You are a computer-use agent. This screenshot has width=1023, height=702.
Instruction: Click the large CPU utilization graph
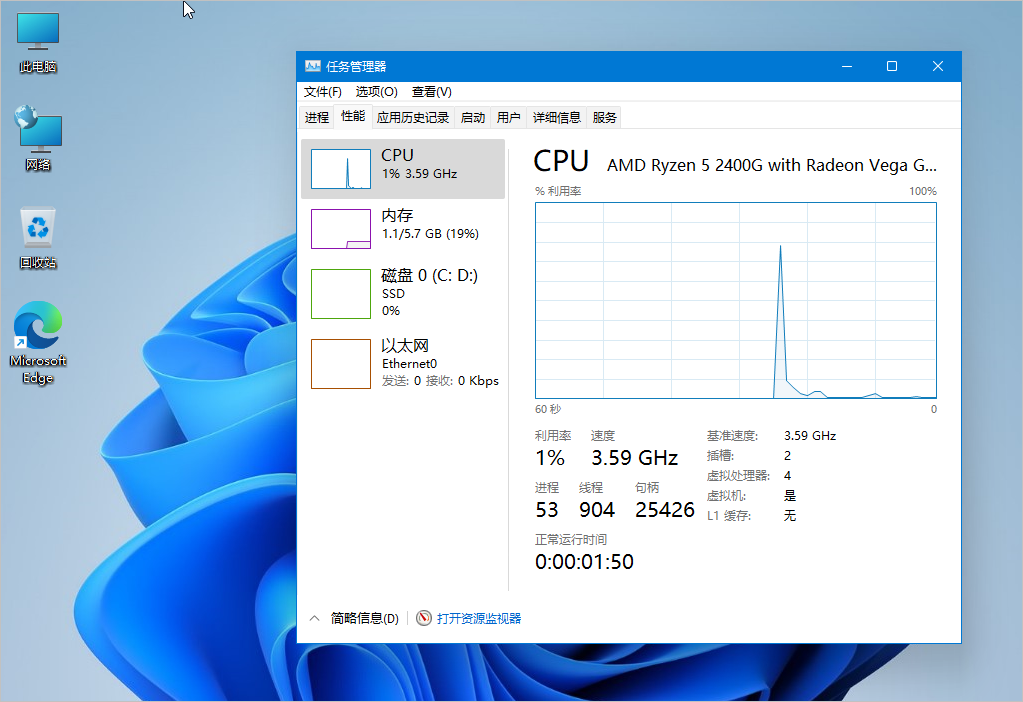click(736, 300)
